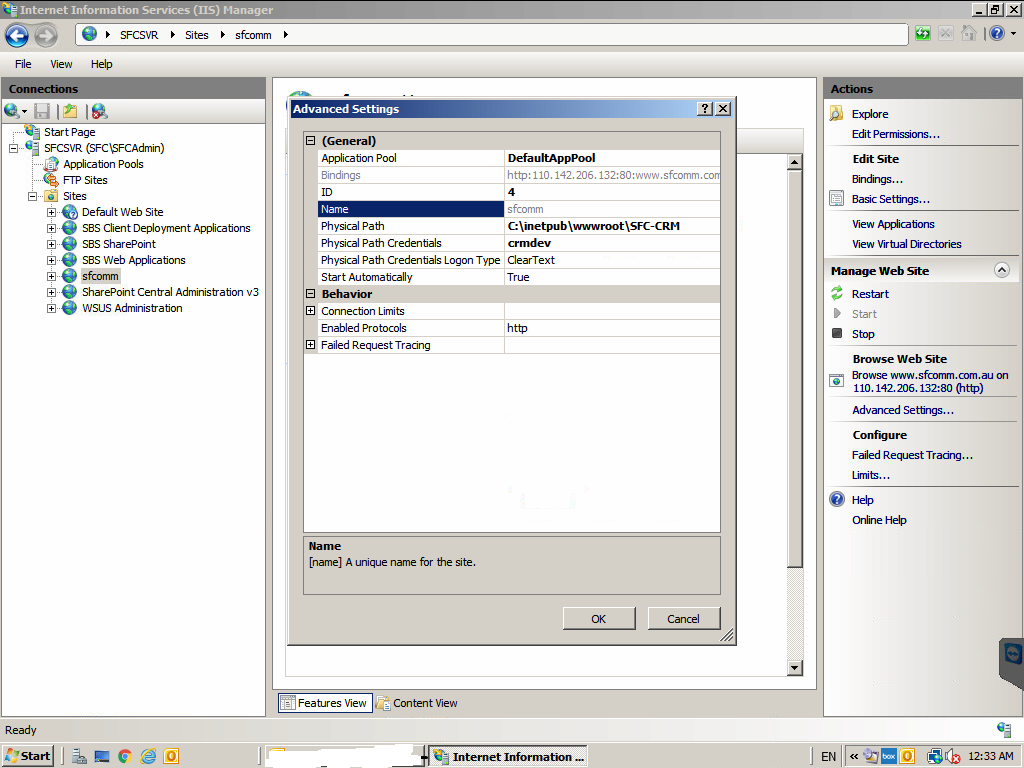Select the Start Automatically True value
The height and width of the screenshot is (768, 1024).
[x=518, y=277]
